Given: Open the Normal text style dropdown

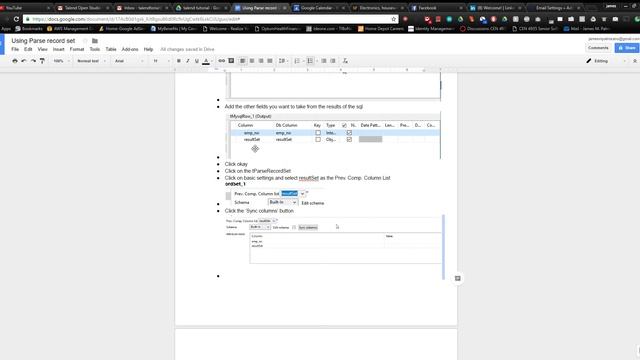Looking at the screenshot, I should pyautogui.click(x=91, y=61).
